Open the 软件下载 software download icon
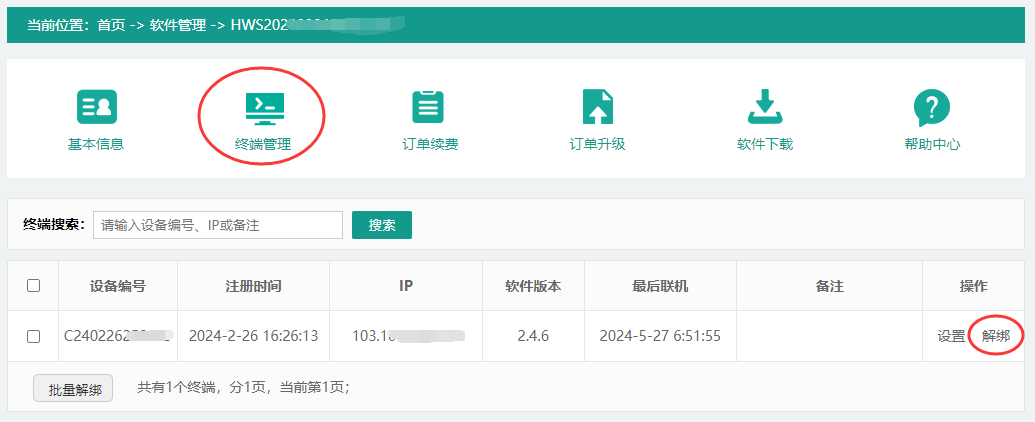This screenshot has width=1035, height=422. (764, 108)
